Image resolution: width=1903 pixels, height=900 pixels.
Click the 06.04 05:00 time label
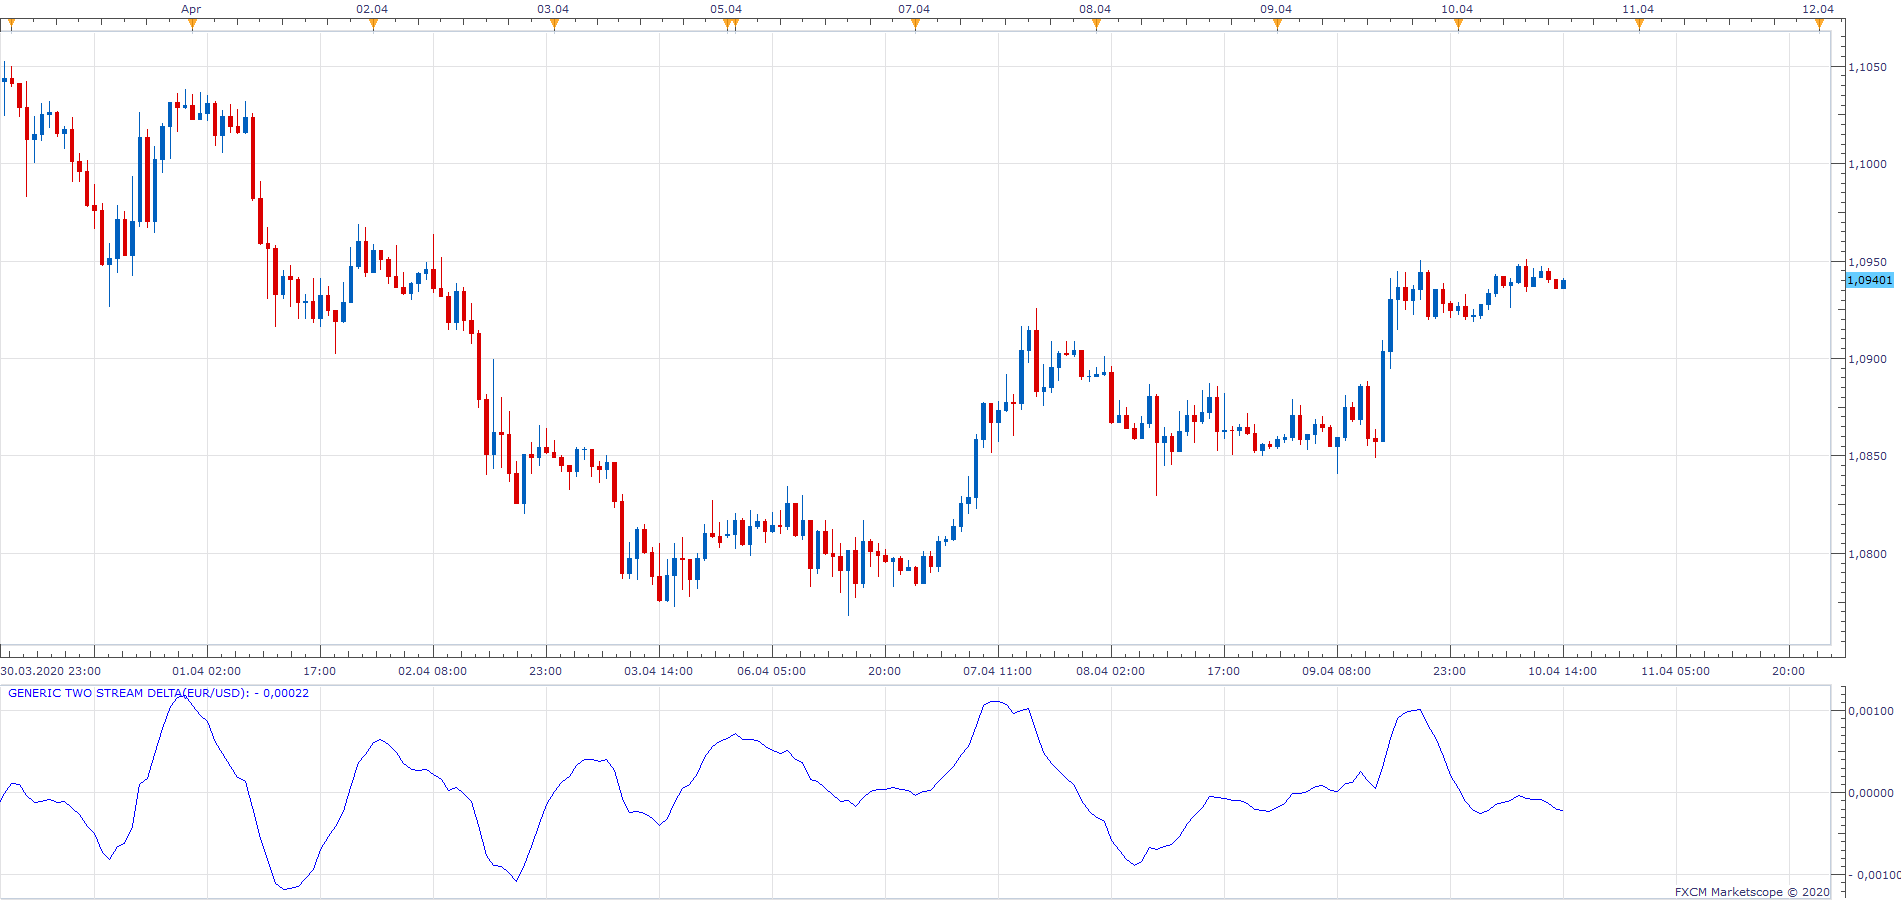pyautogui.click(x=772, y=671)
